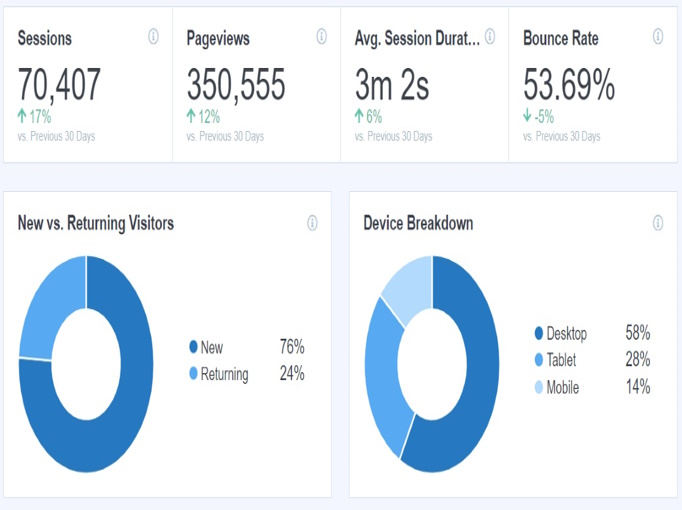
Task: Click the Device Breakdown heading
Action: pyautogui.click(x=418, y=223)
